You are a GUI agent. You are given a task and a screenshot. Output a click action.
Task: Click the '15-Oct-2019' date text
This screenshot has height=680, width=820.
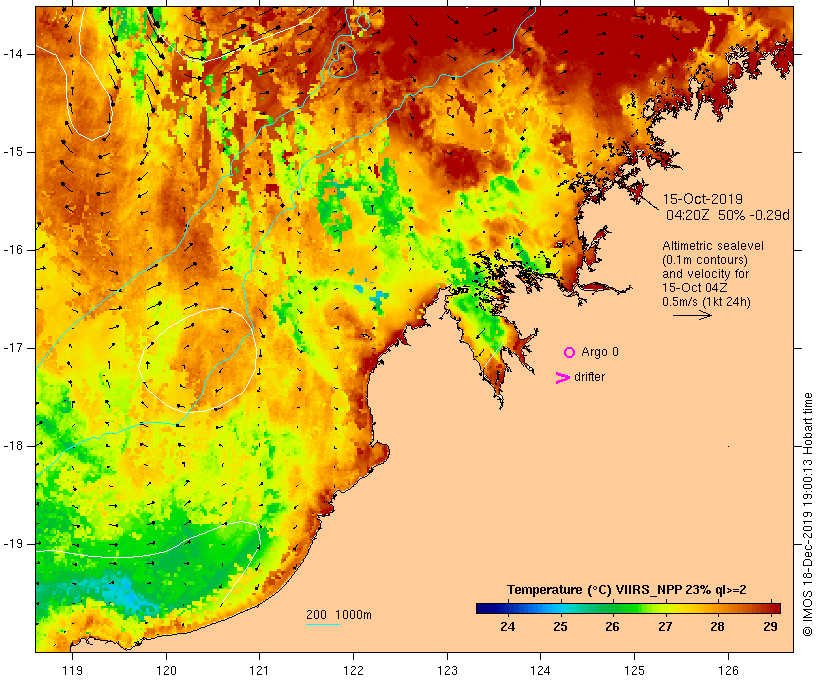pos(702,199)
